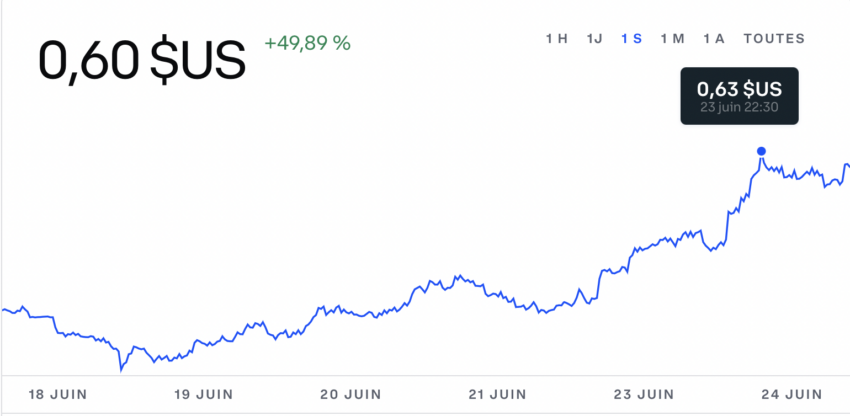Click the 23 JUIN axis label
This screenshot has height=416, width=850.
pos(644,394)
